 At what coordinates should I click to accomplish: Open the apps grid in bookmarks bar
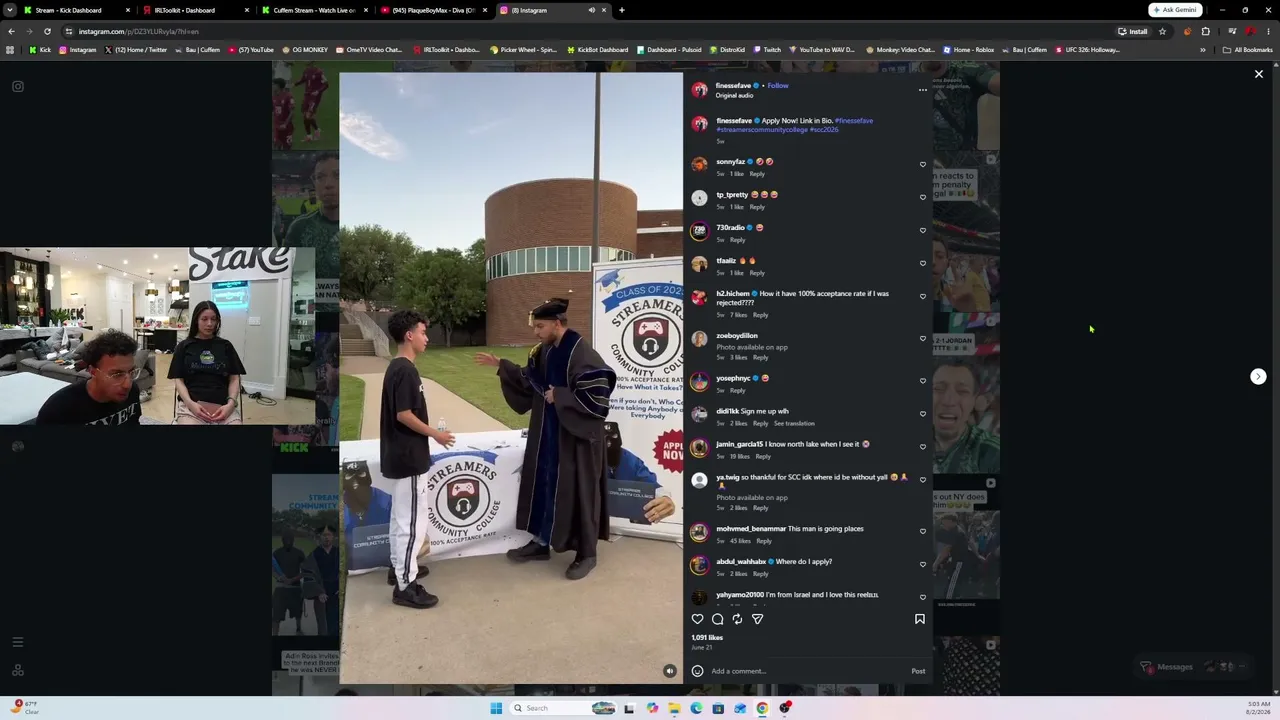coord(10,50)
